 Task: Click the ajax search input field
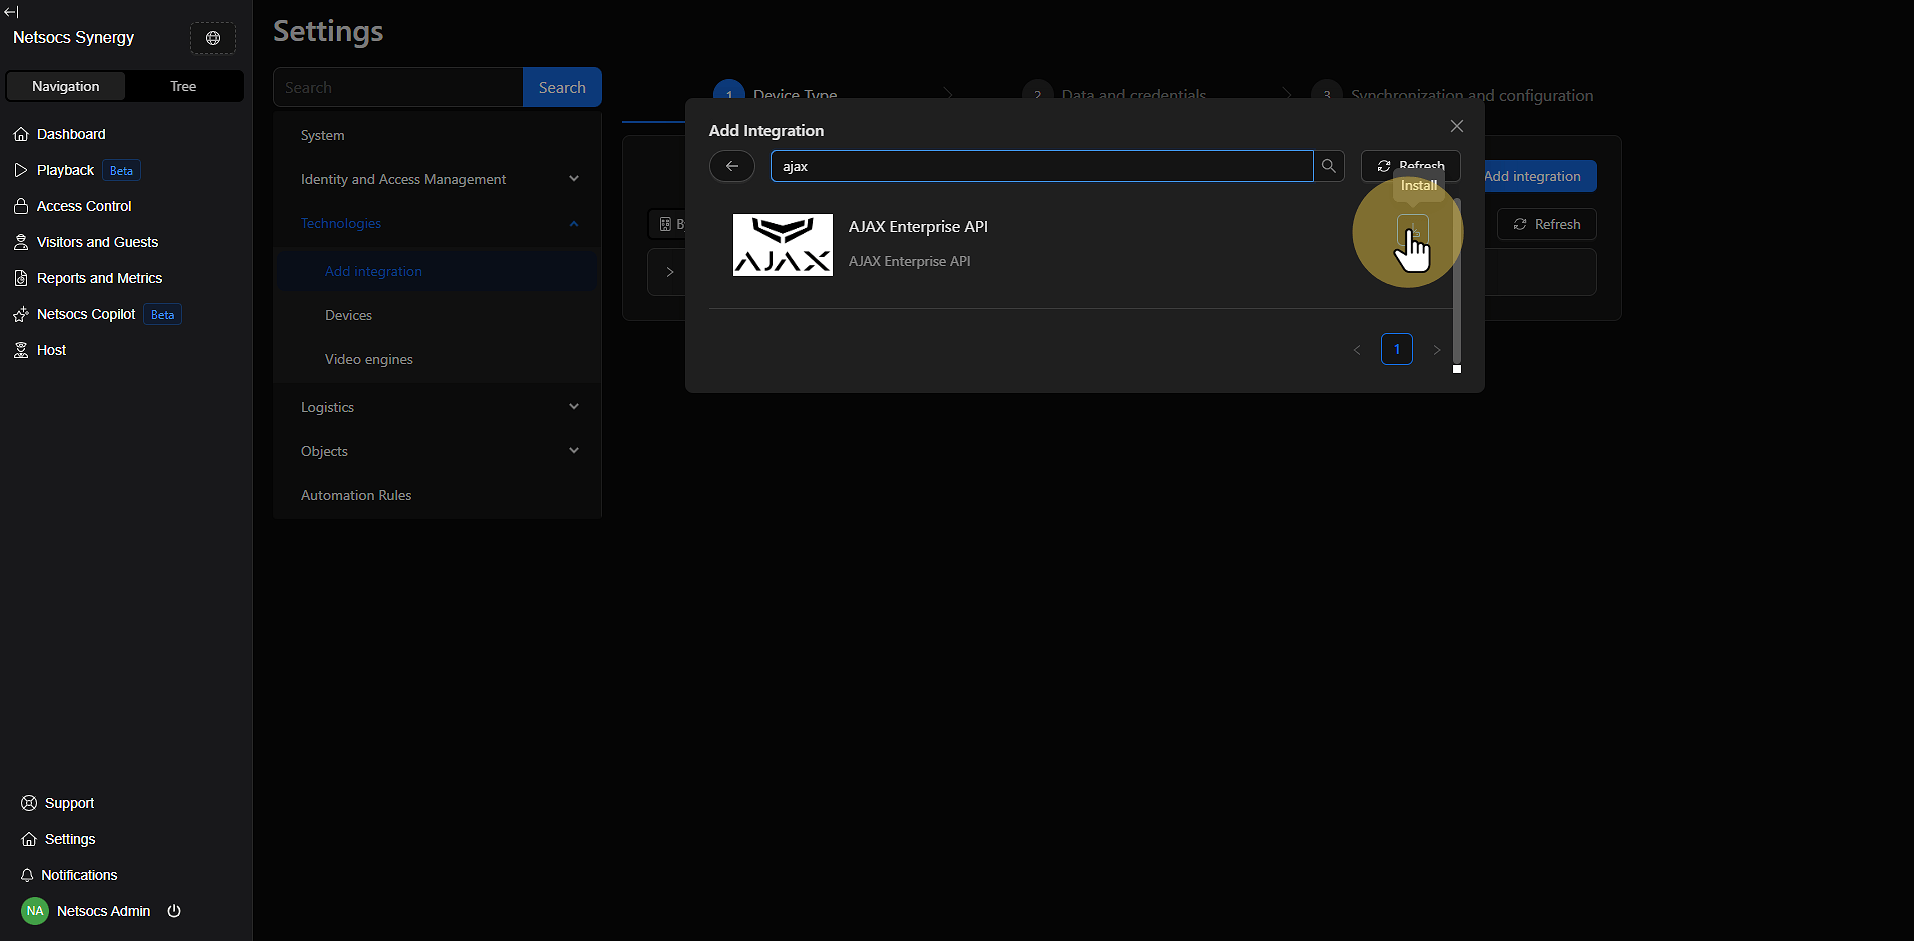point(1040,166)
